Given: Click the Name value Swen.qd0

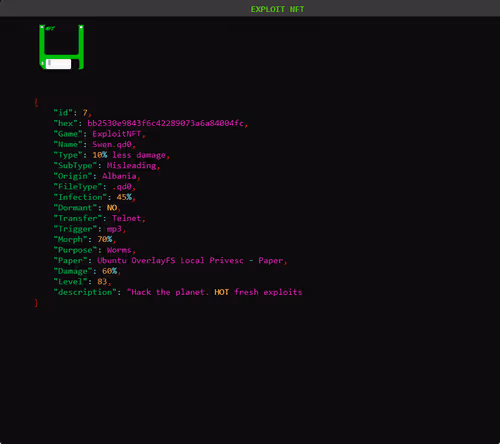Looking at the screenshot, I should coord(112,145).
